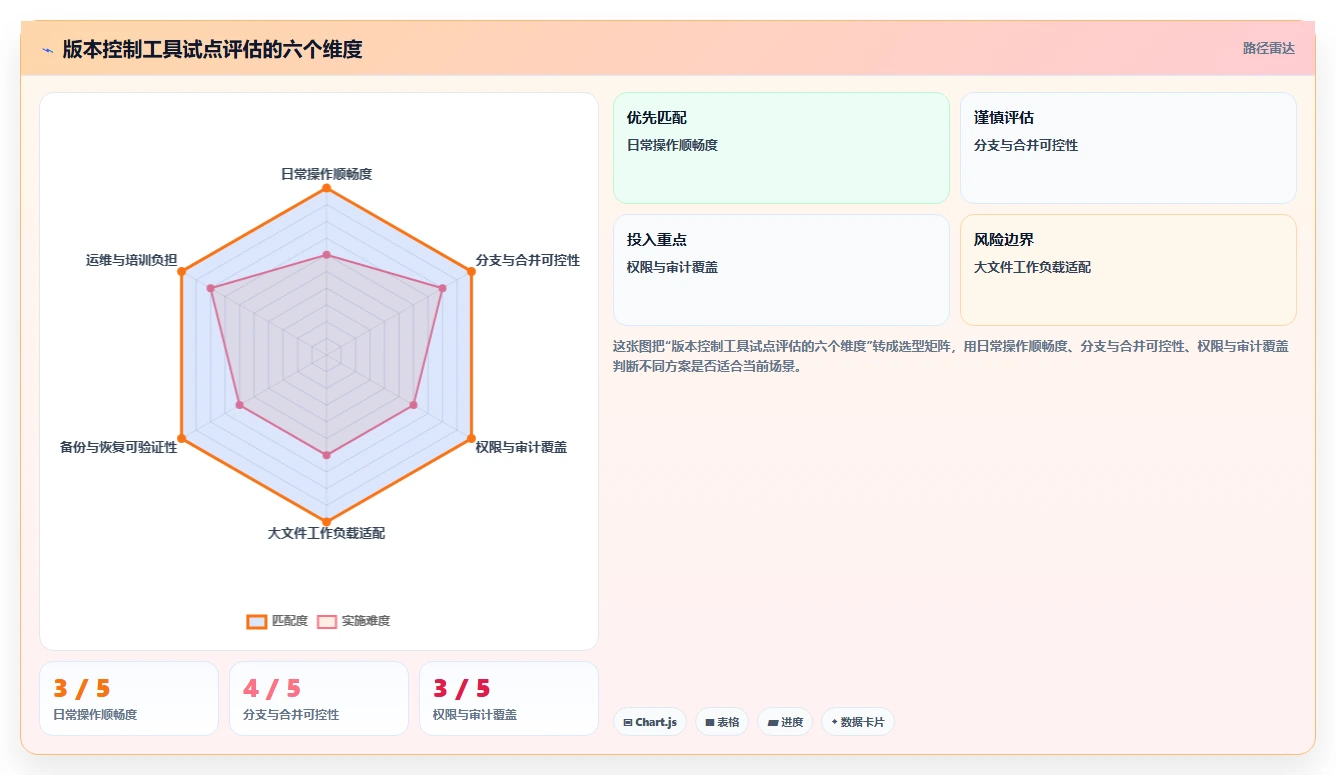Click the 3 / 5 日常操作顺畅度 score card

tap(129, 698)
